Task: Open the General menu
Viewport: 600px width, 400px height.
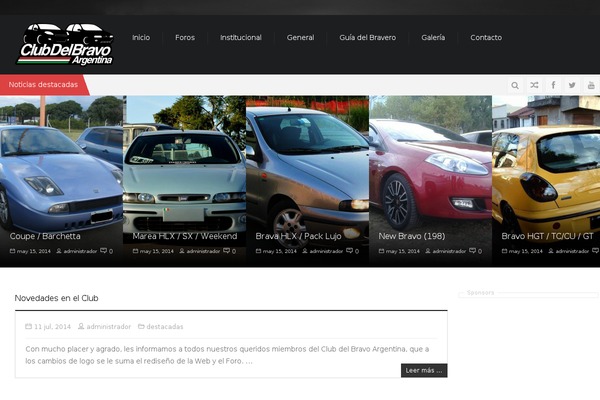Action: (300, 38)
